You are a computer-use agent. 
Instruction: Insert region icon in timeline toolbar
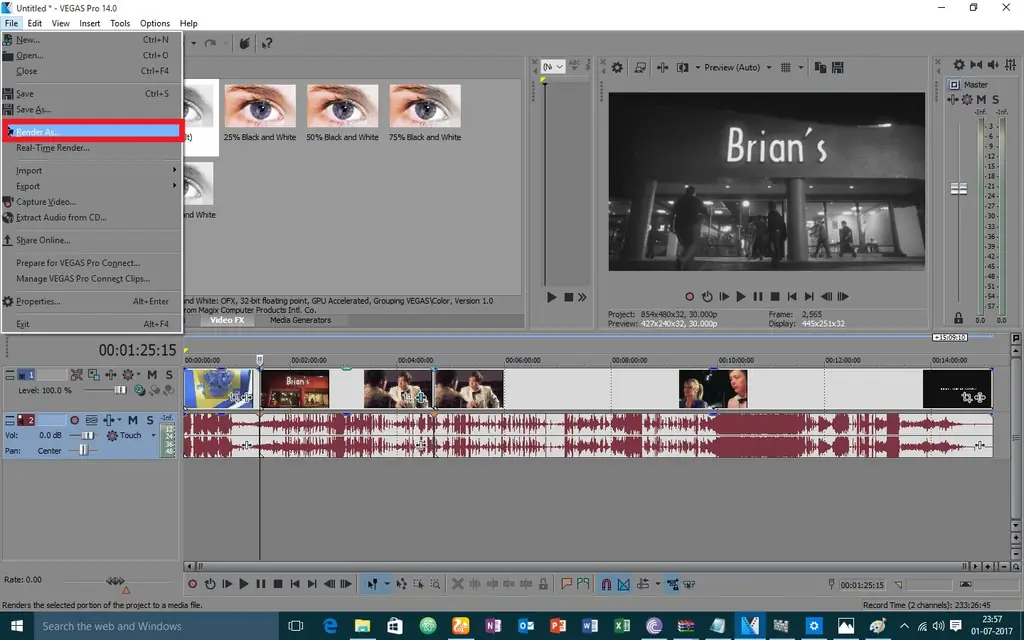pos(583,584)
